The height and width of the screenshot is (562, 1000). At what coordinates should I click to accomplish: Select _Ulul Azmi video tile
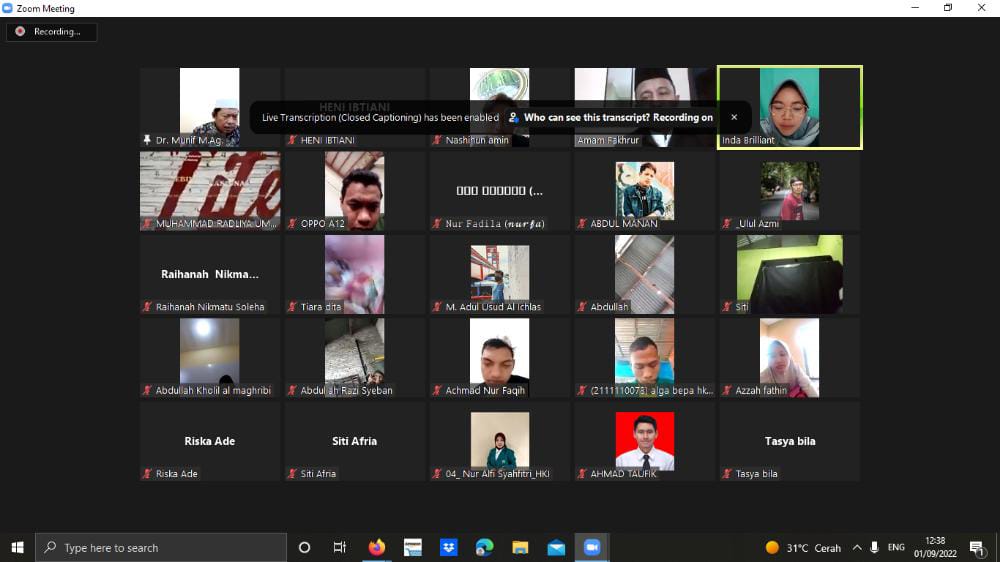790,191
